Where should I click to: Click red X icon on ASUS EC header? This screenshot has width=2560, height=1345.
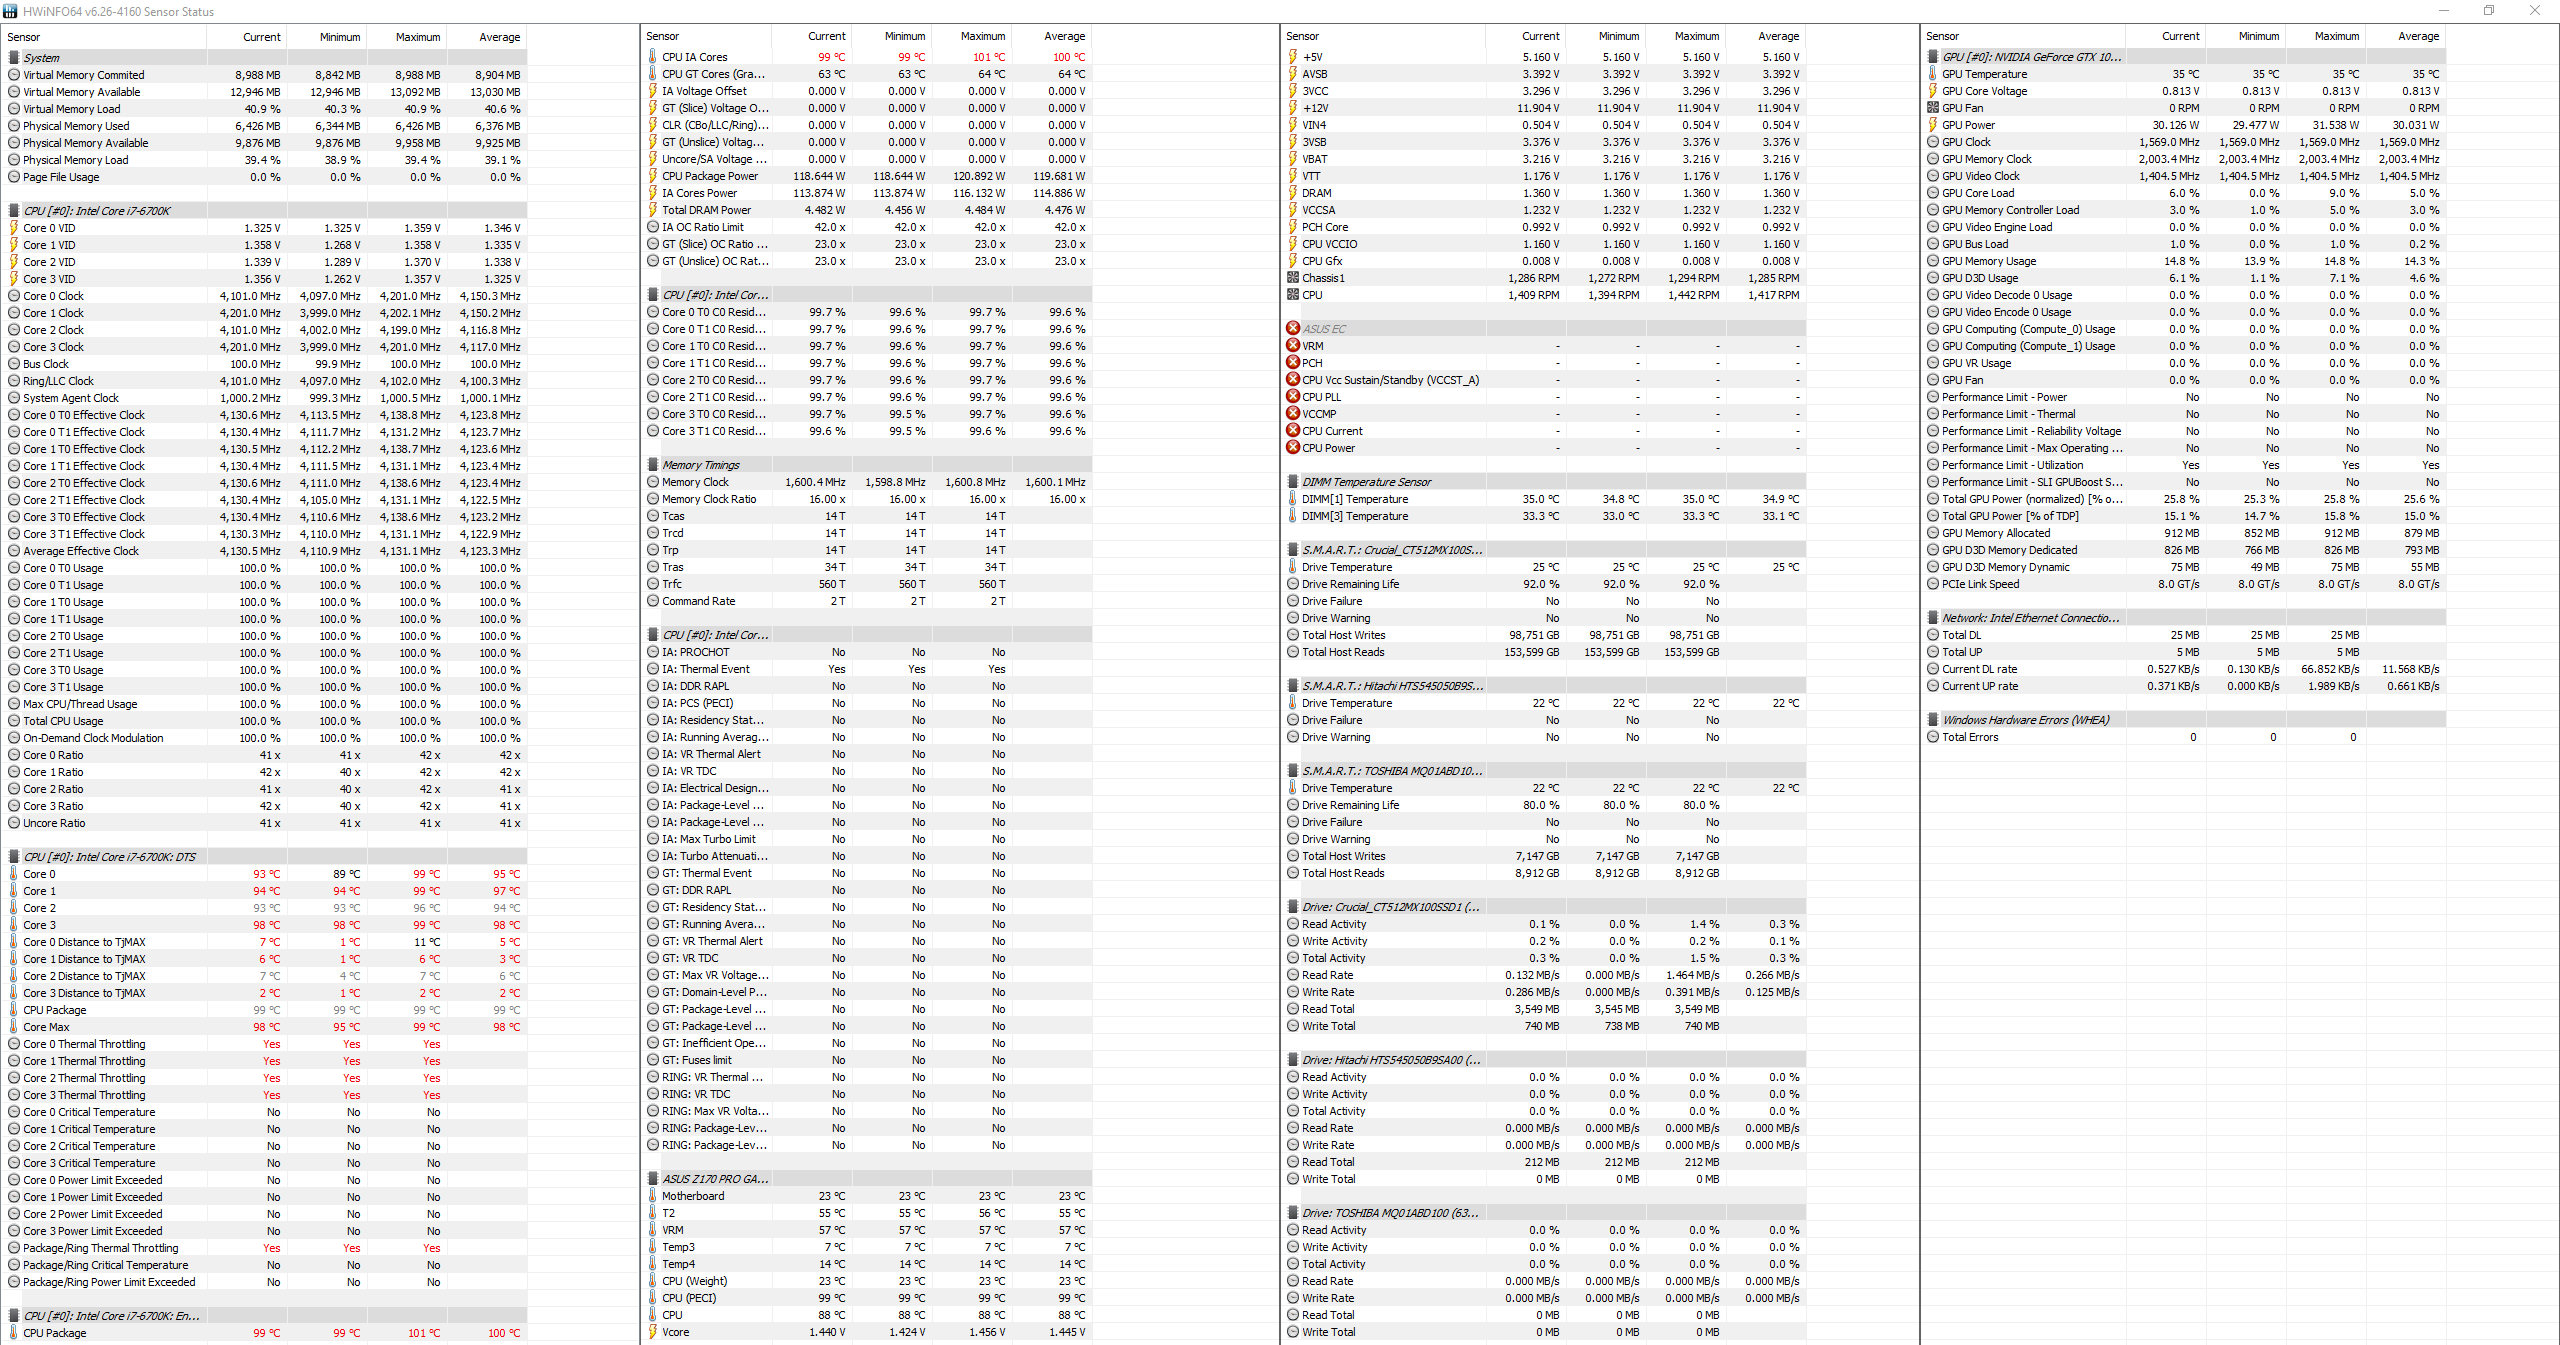pyautogui.click(x=1292, y=329)
